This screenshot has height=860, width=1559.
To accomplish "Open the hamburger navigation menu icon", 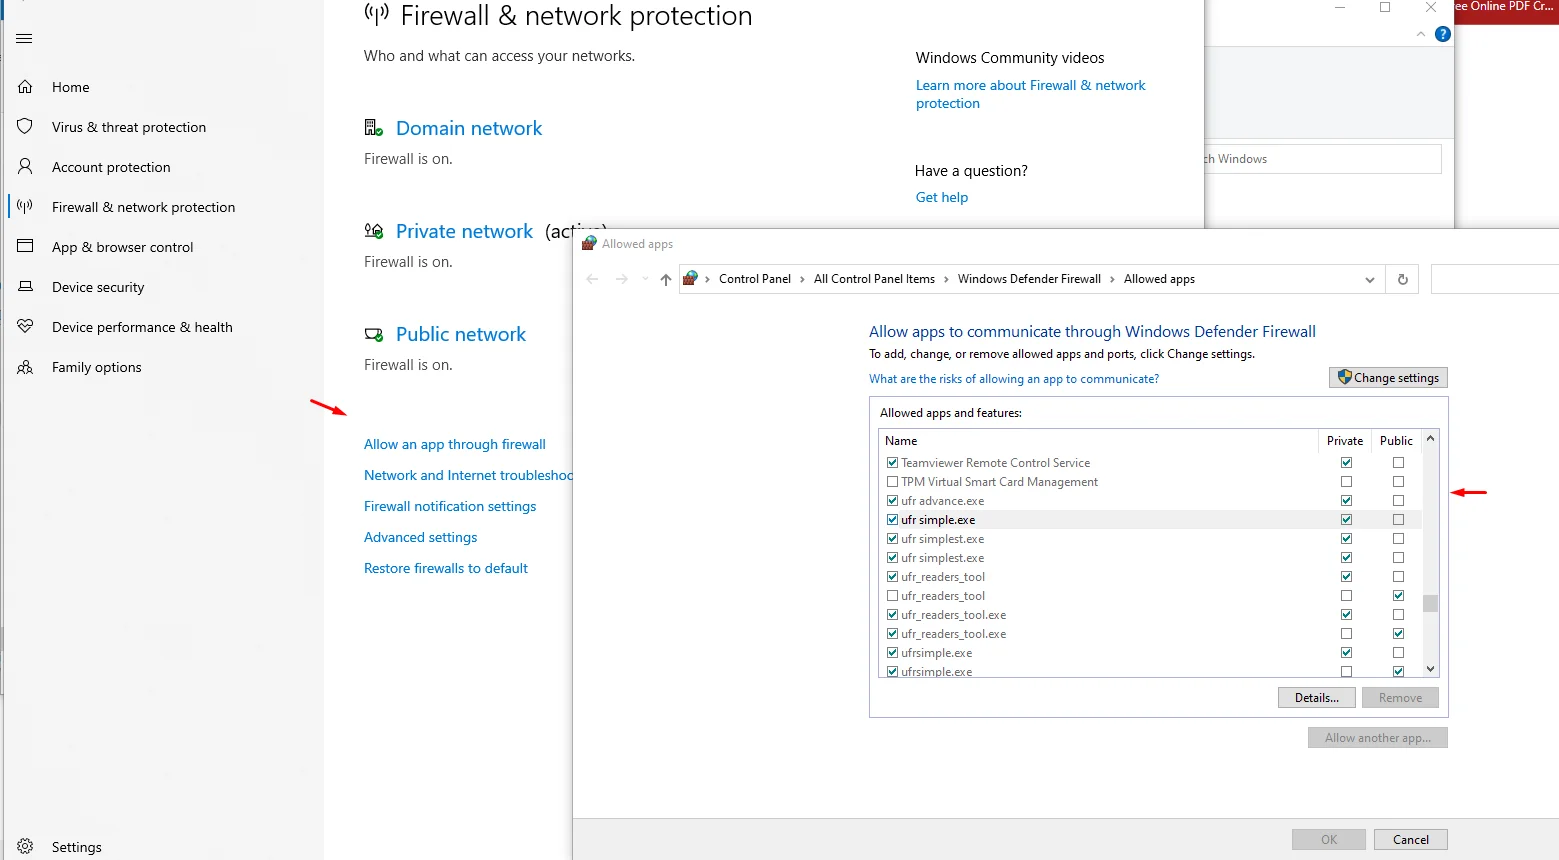I will point(25,39).
